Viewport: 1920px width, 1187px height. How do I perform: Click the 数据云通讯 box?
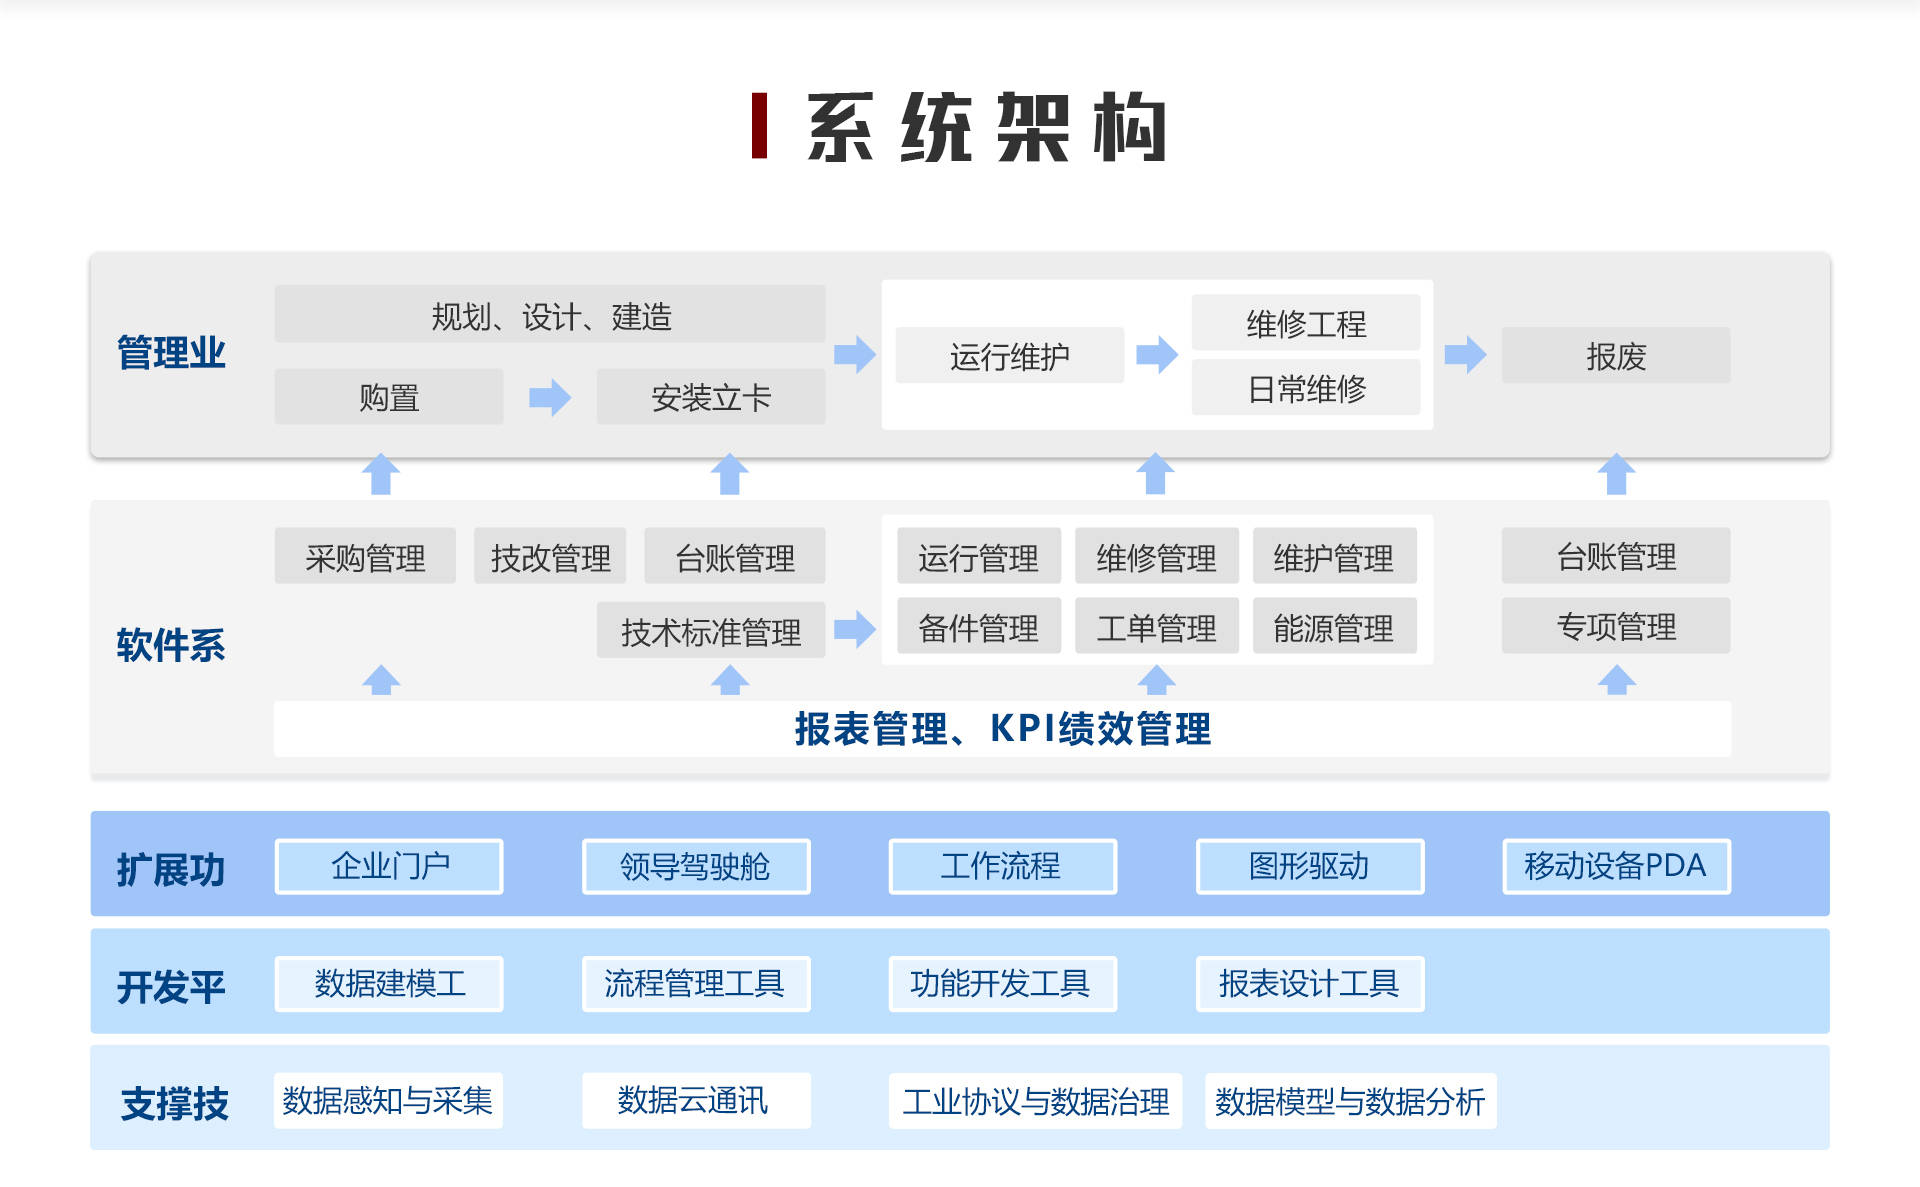[x=696, y=1101]
